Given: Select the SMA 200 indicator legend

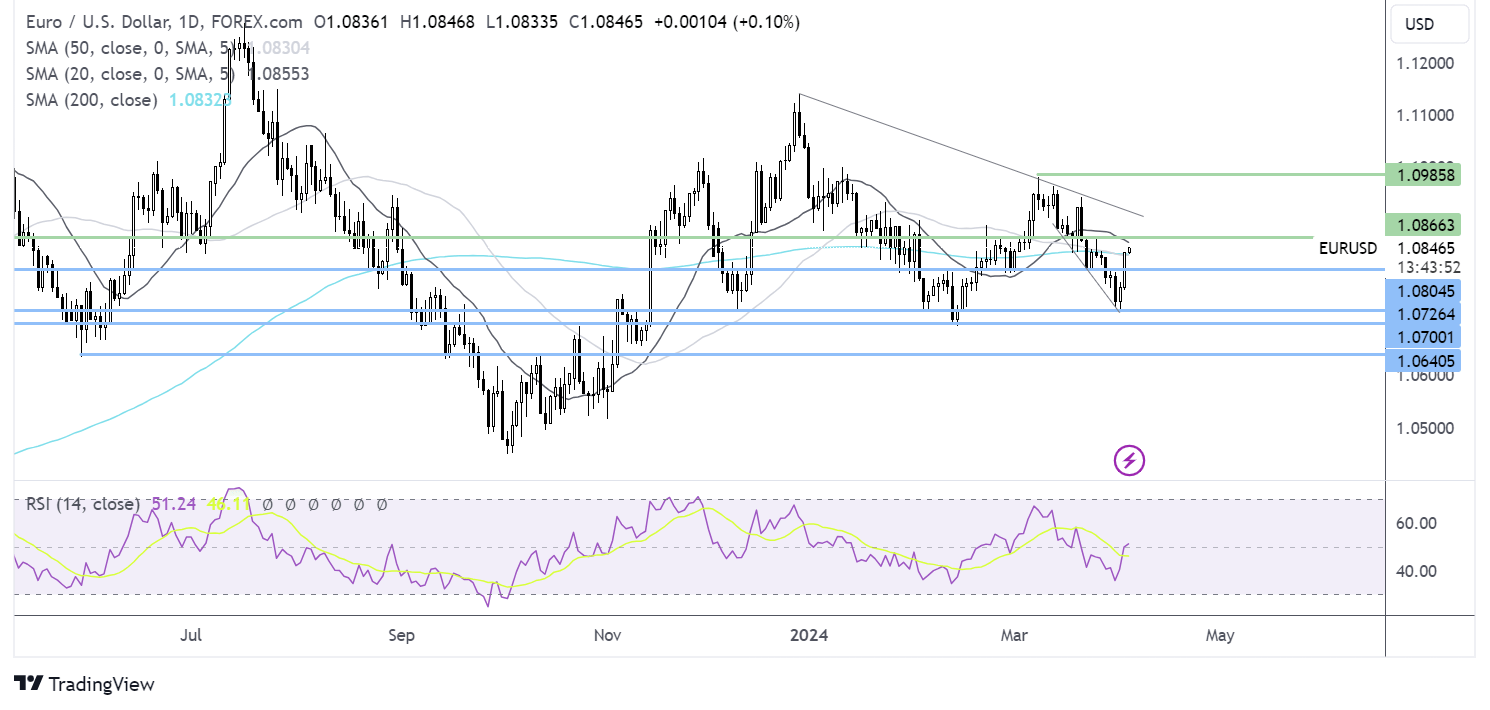Looking at the screenshot, I should pyautogui.click(x=92, y=99).
